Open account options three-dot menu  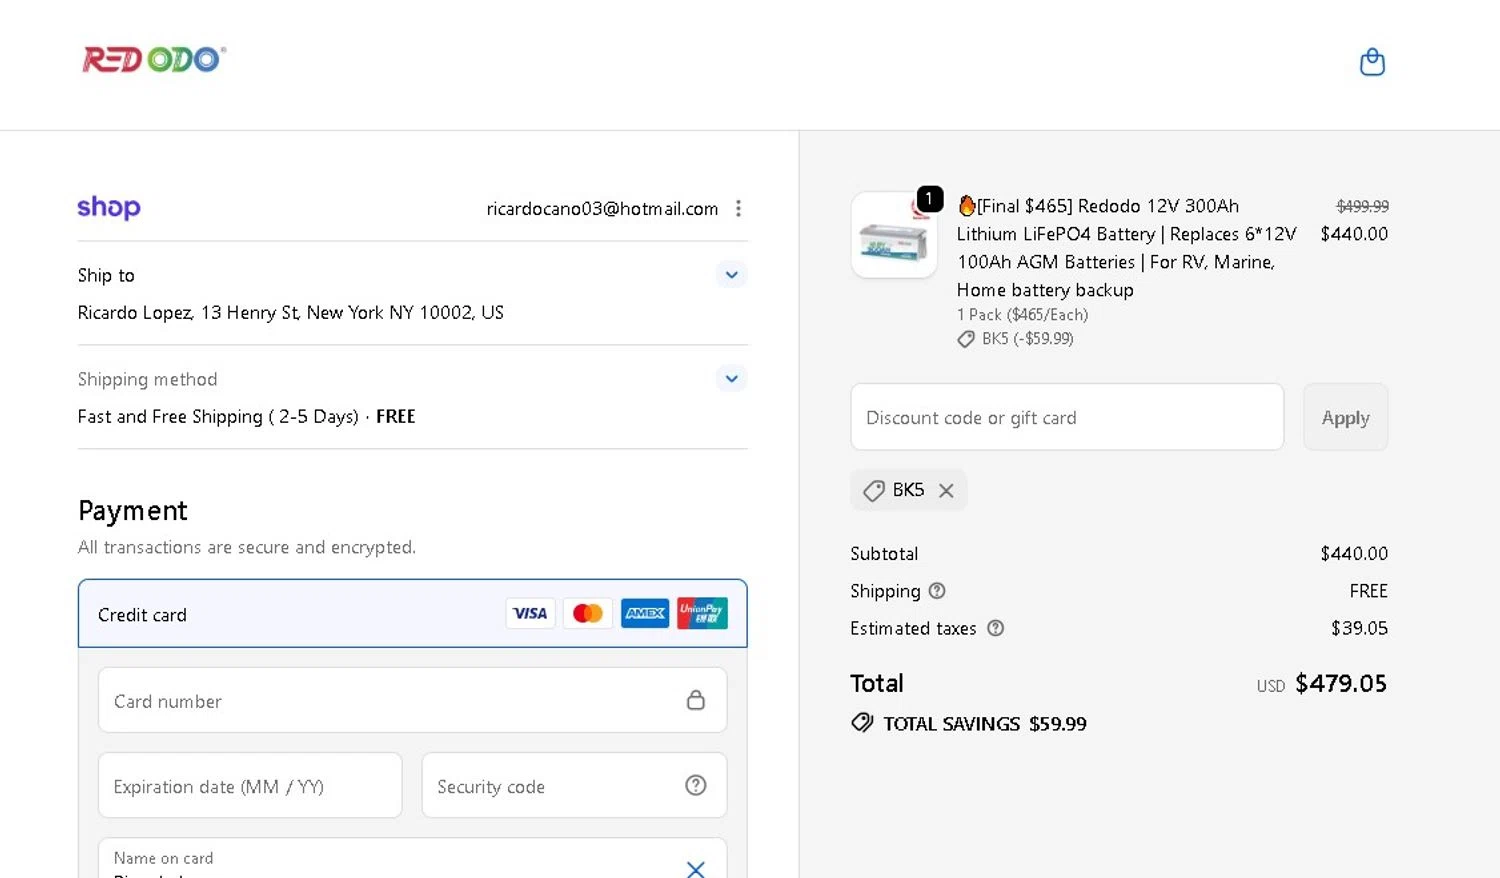(x=738, y=208)
